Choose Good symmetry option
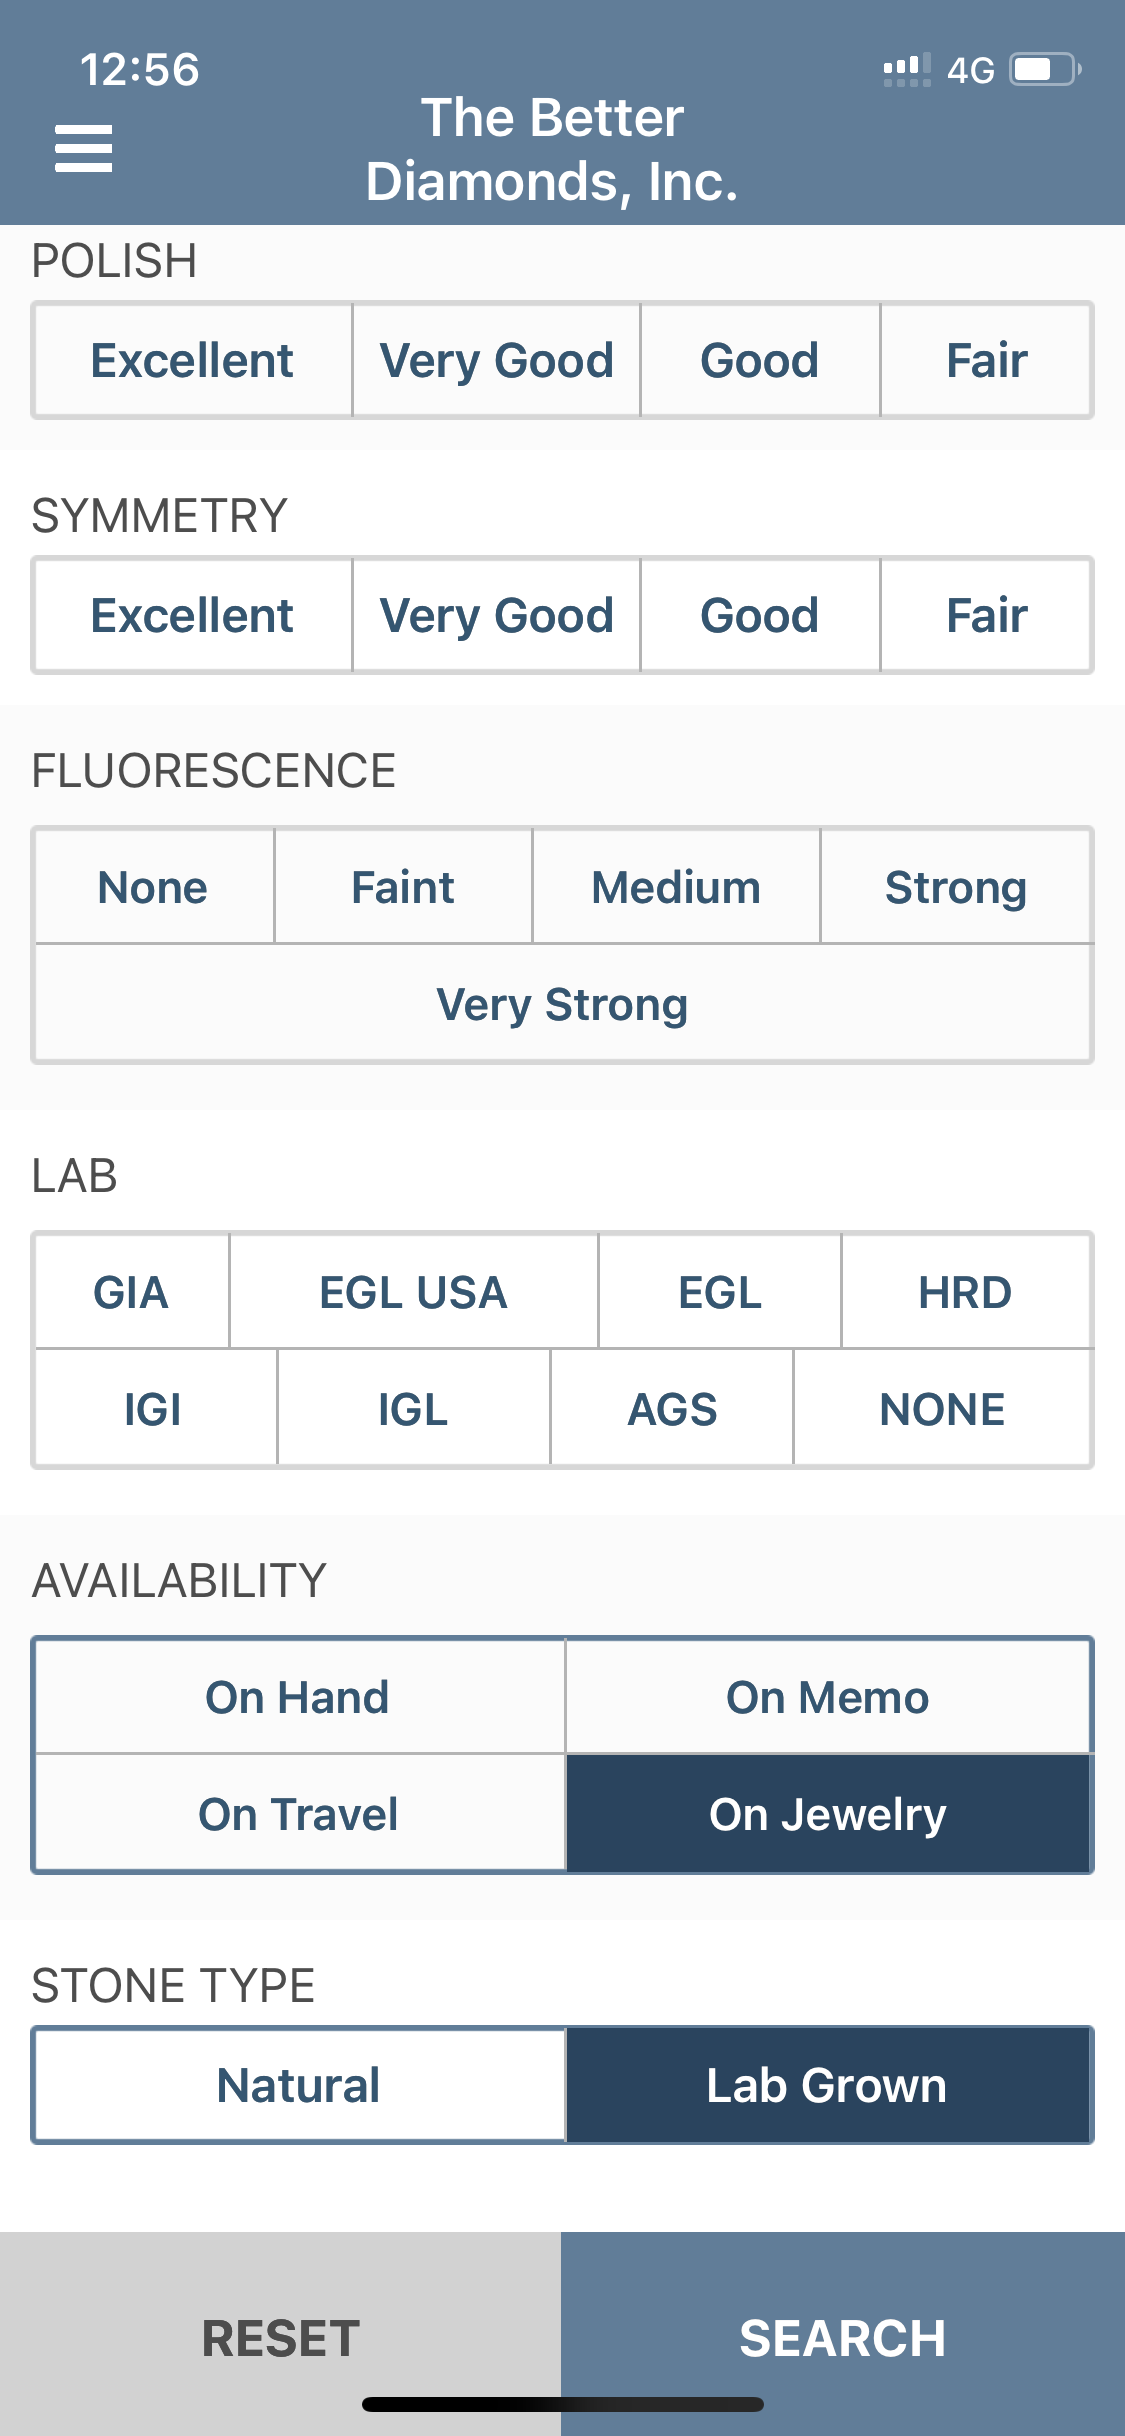The image size is (1125, 2436). click(x=760, y=615)
